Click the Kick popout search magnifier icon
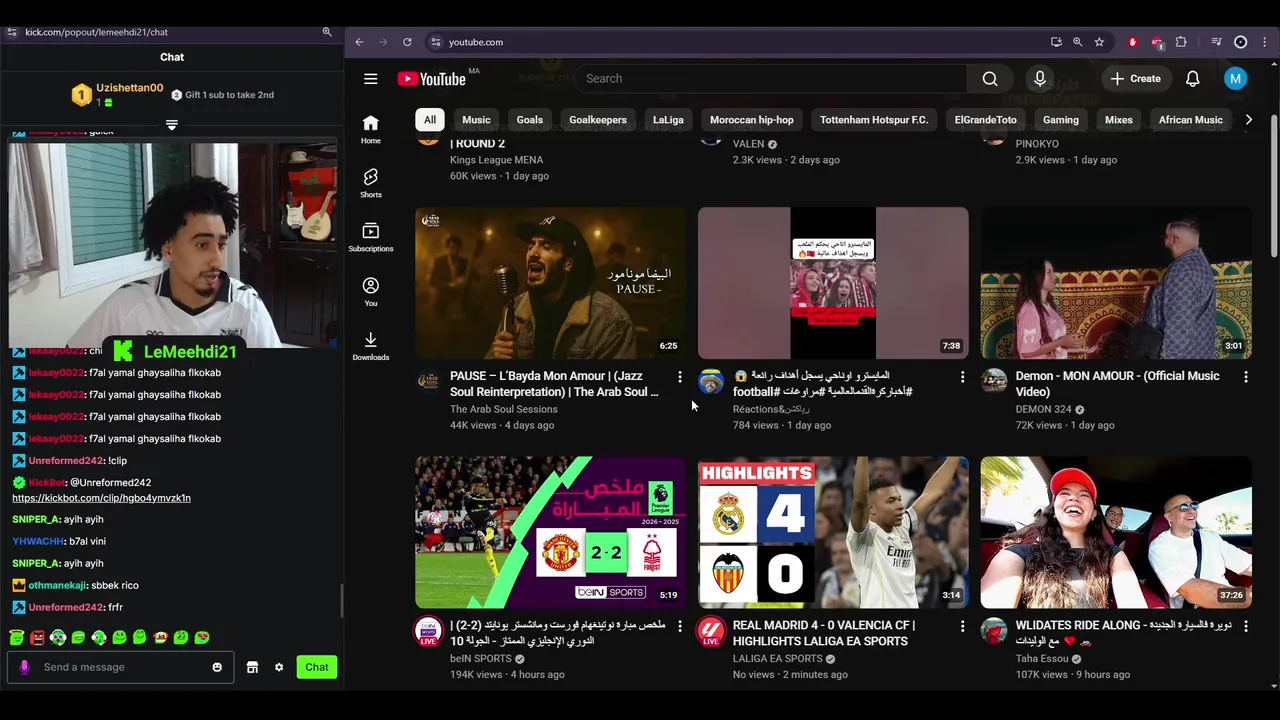Image resolution: width=1280 pixels, height=720 pixels. [327, 32]
